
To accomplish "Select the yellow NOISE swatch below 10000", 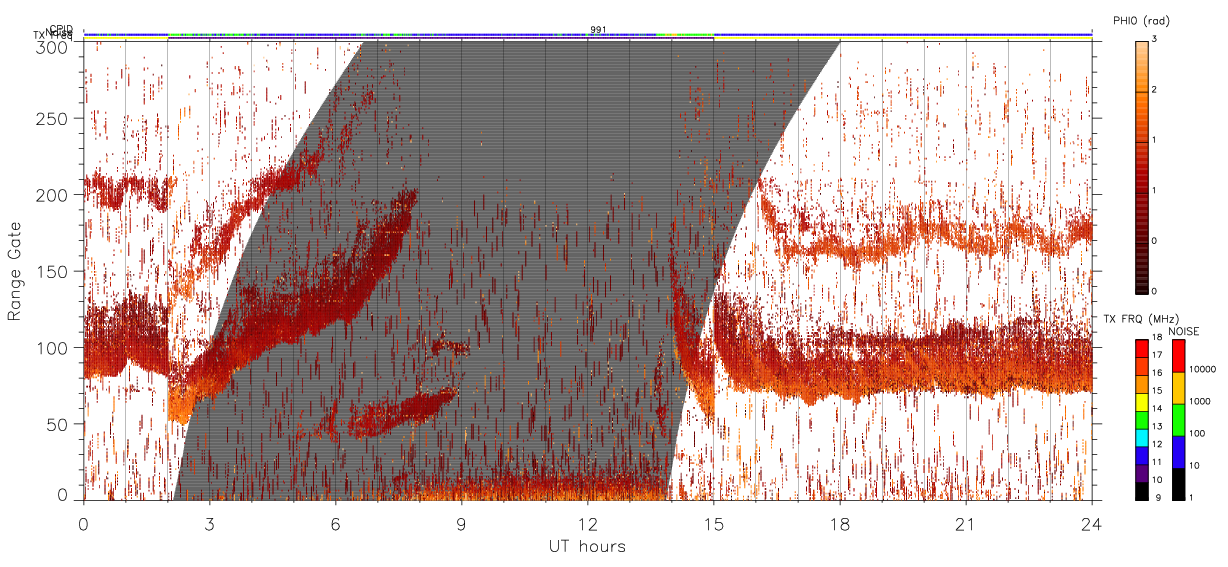I will tap(1178, 388).
